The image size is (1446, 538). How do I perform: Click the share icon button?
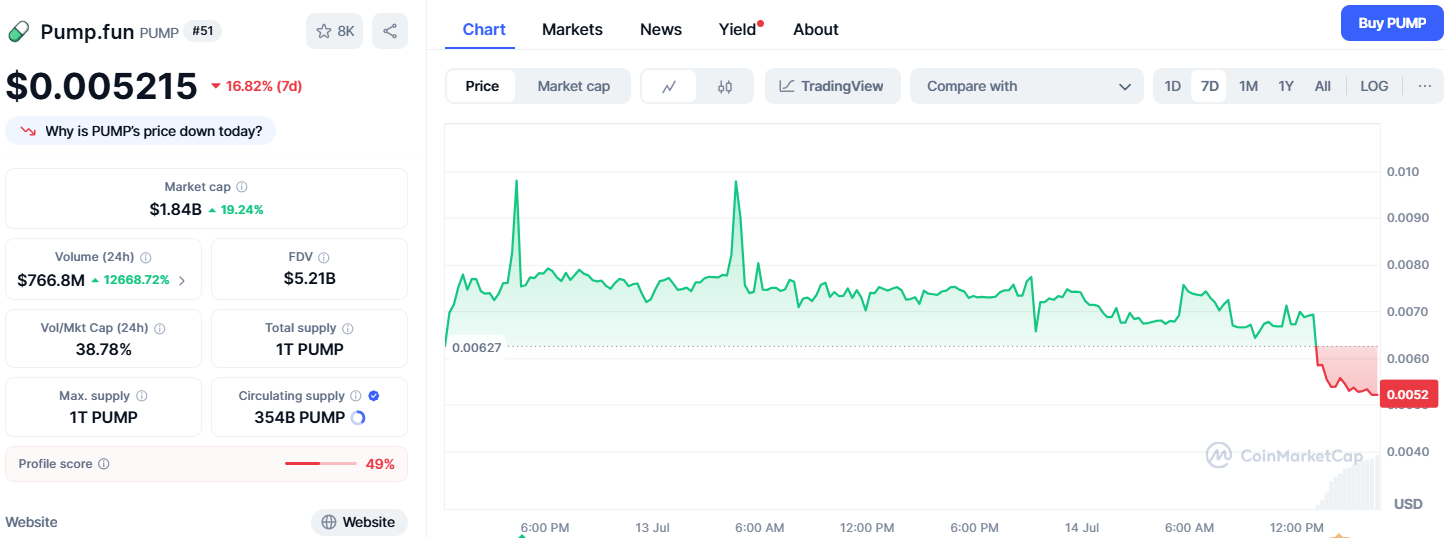click(390, 31)
